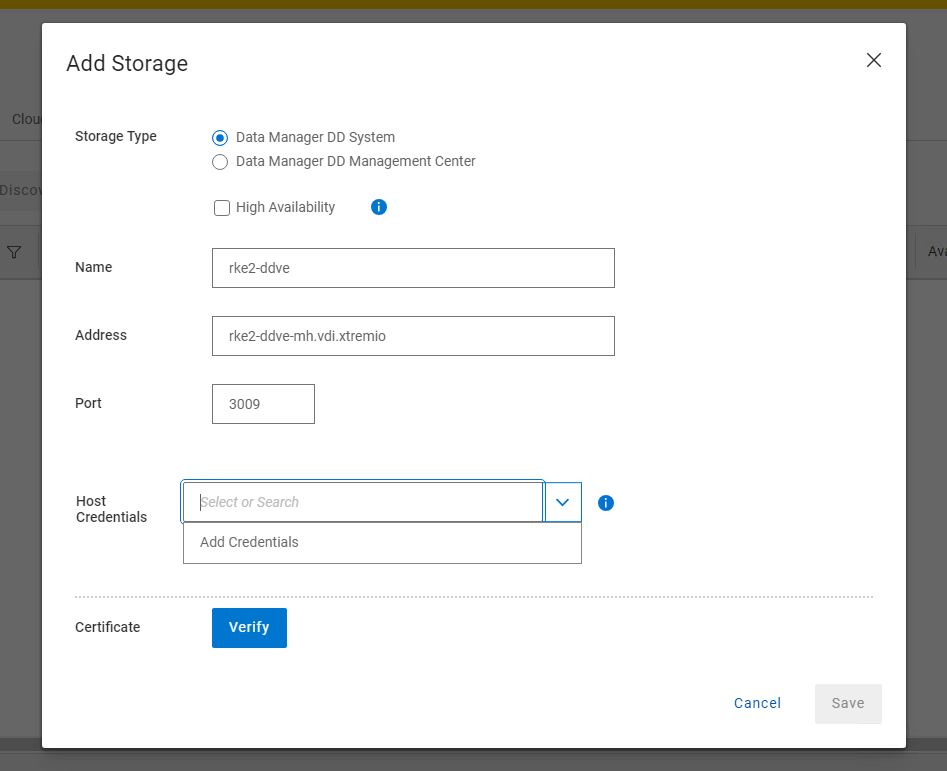Close the Add Storage dialog

coord(873,60)
